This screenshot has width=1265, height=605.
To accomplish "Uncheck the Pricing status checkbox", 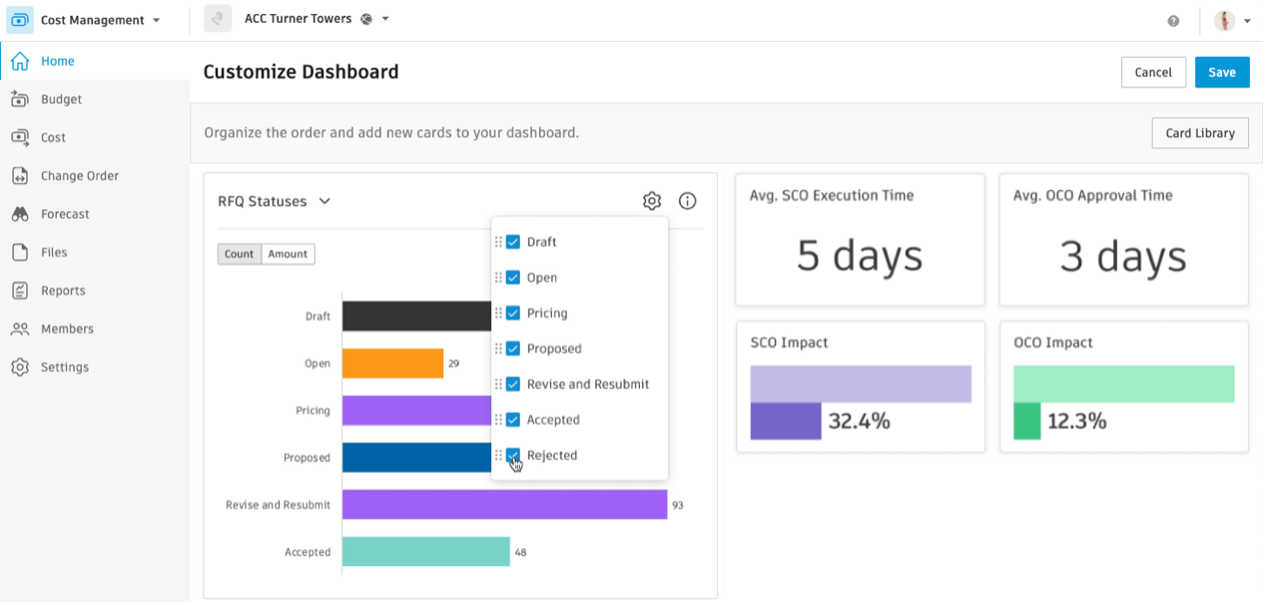I will 513,313.
